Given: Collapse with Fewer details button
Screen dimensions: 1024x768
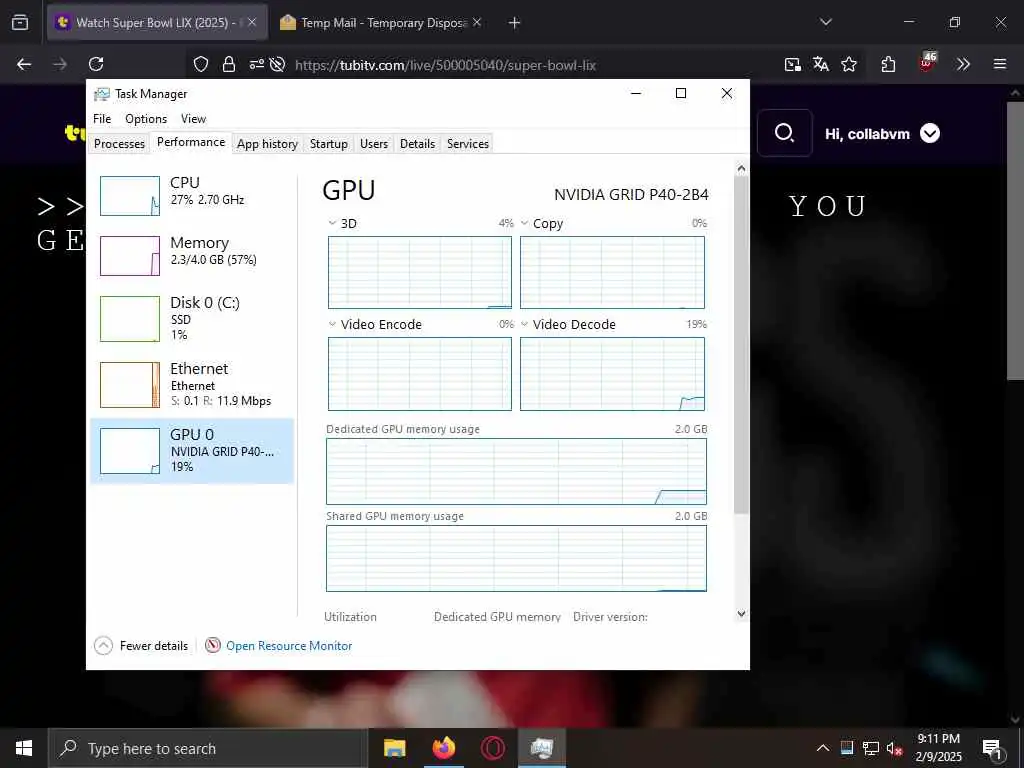Looking at the screenshot, I should pos(141,646).
